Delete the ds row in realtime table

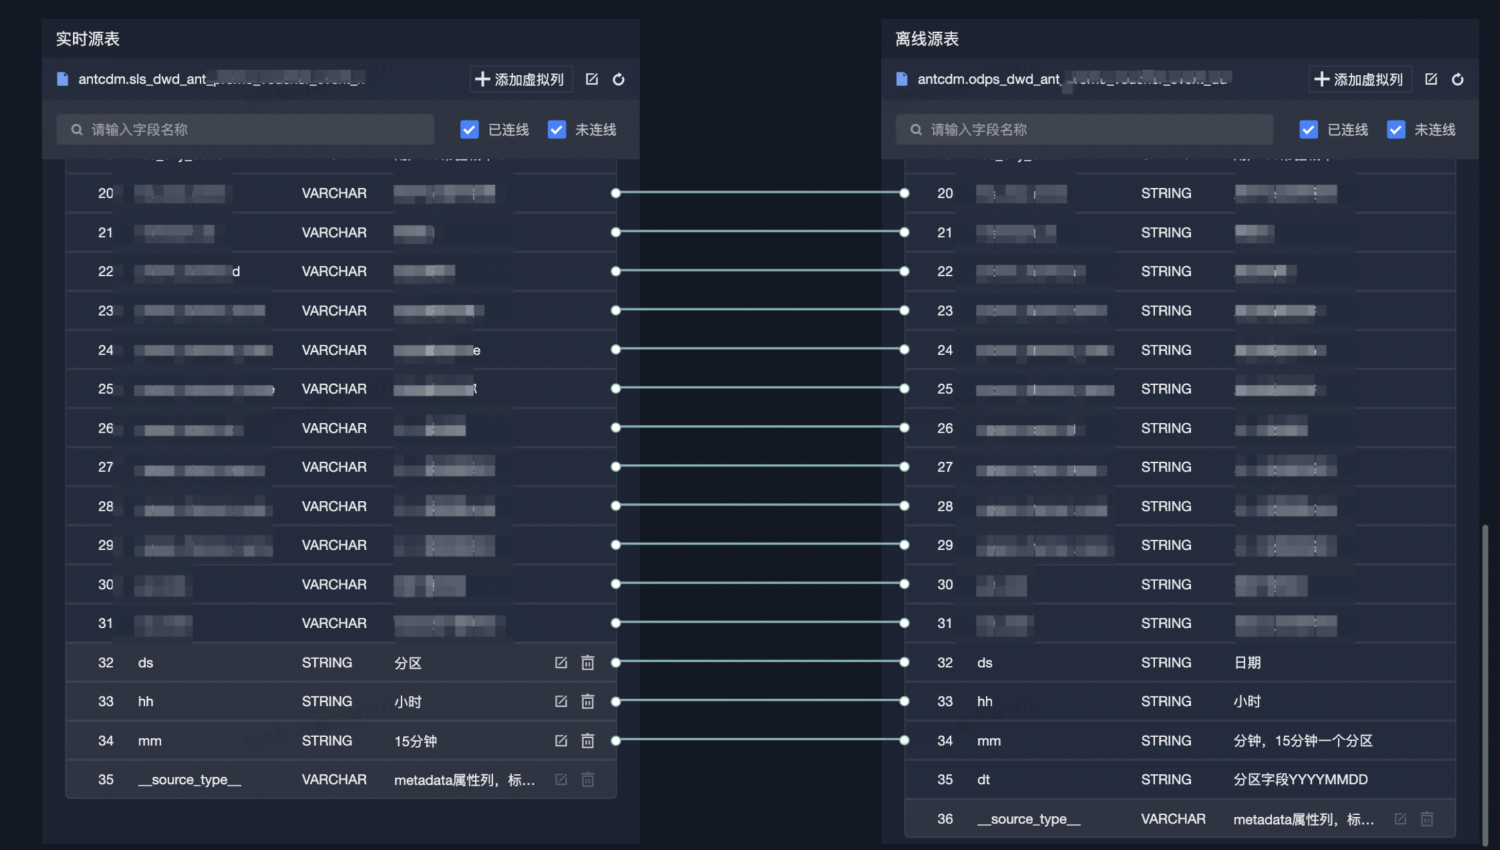(x=588, y=663)
